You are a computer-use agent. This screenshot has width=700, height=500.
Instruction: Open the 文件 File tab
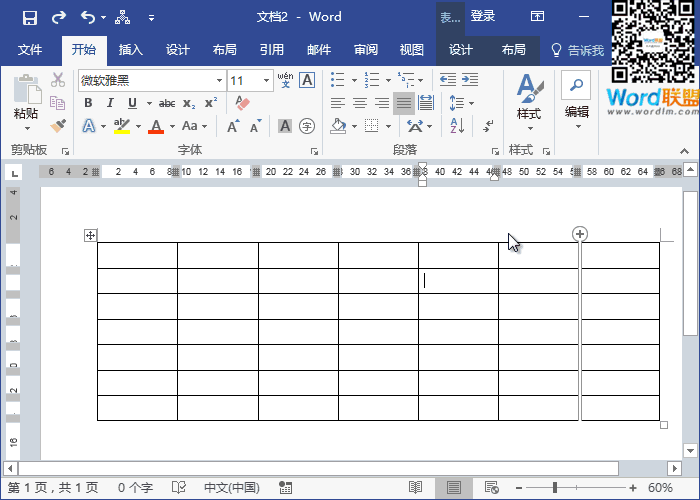pyautogui.click(x=30, y=50)
